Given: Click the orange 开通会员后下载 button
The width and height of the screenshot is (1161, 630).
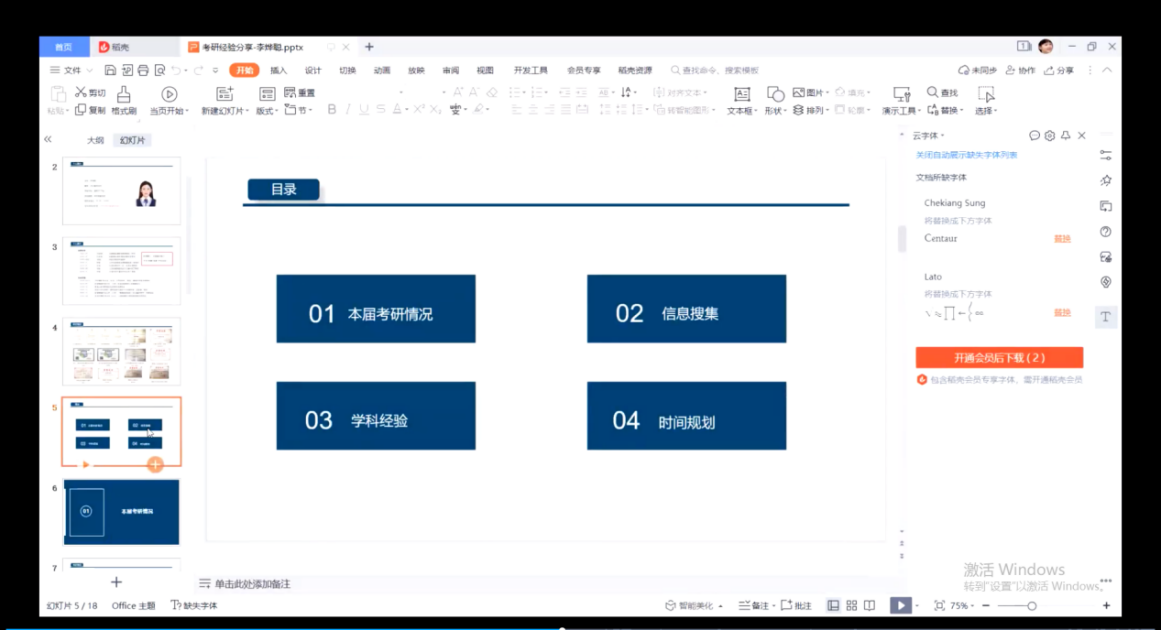Looking at the screenshot, I should 999,358.
